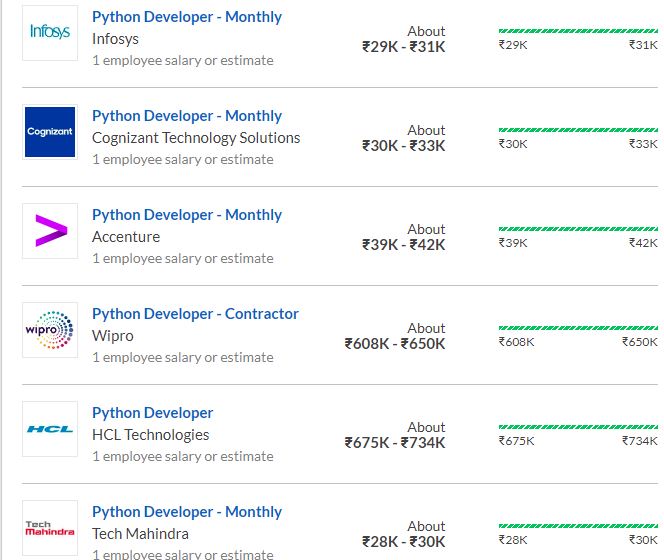Screen dimensions: 664x560
Task: Click the Infosys ₹29K-₹31K salary range bar
Action: pos(578,31)
